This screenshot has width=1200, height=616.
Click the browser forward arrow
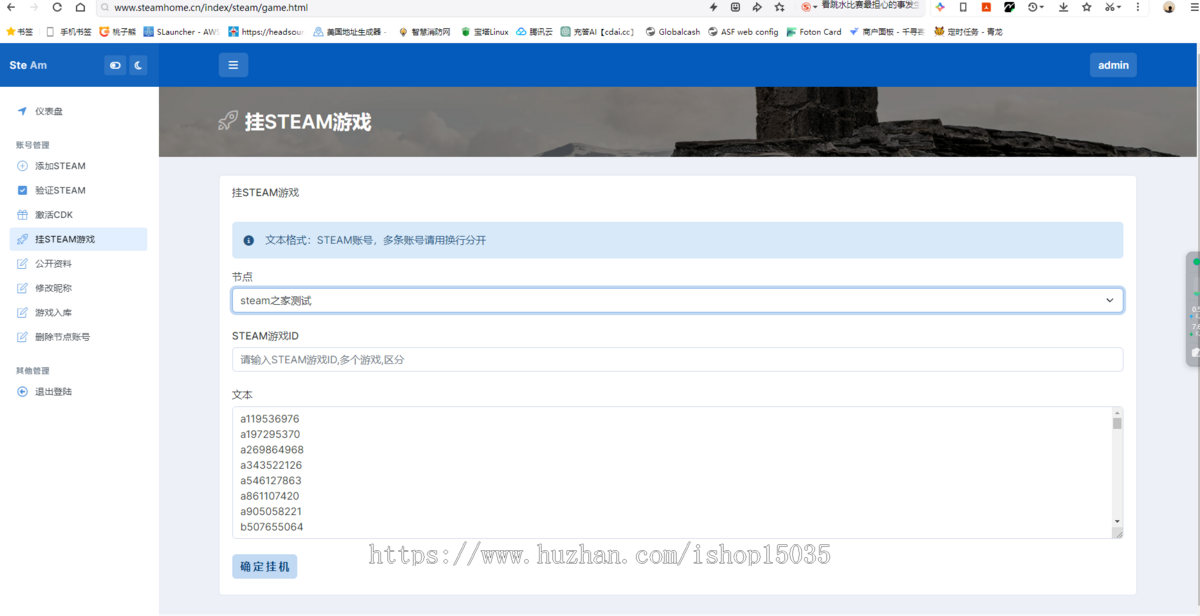[x=34, y=7]
